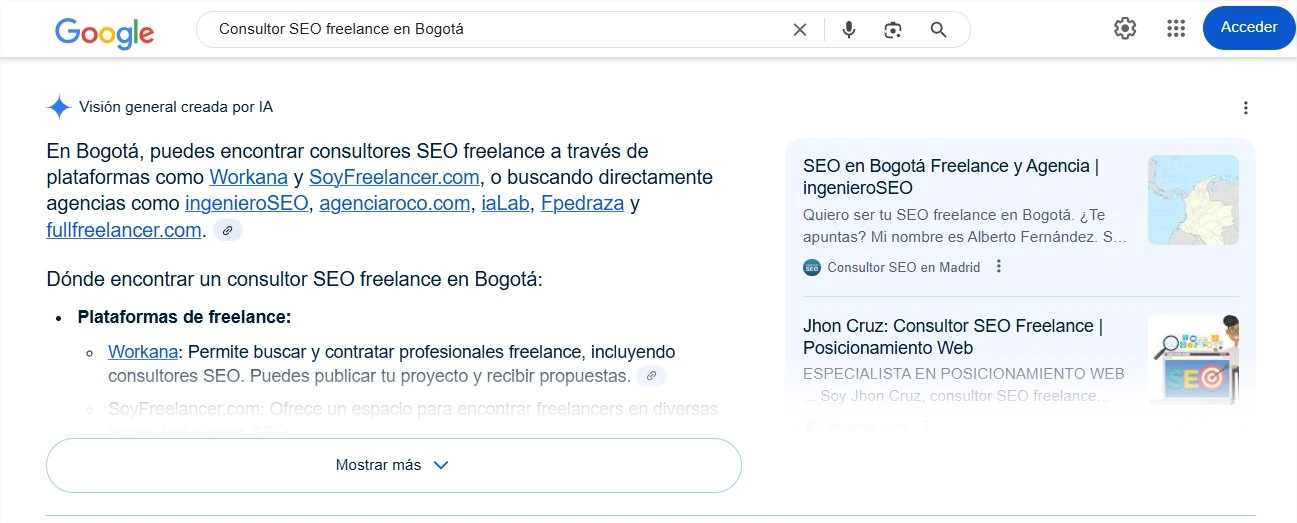This screenshot has height=523, width=1297.
Task: Sign in with the Acceder button
Action: coord(1249,28)
